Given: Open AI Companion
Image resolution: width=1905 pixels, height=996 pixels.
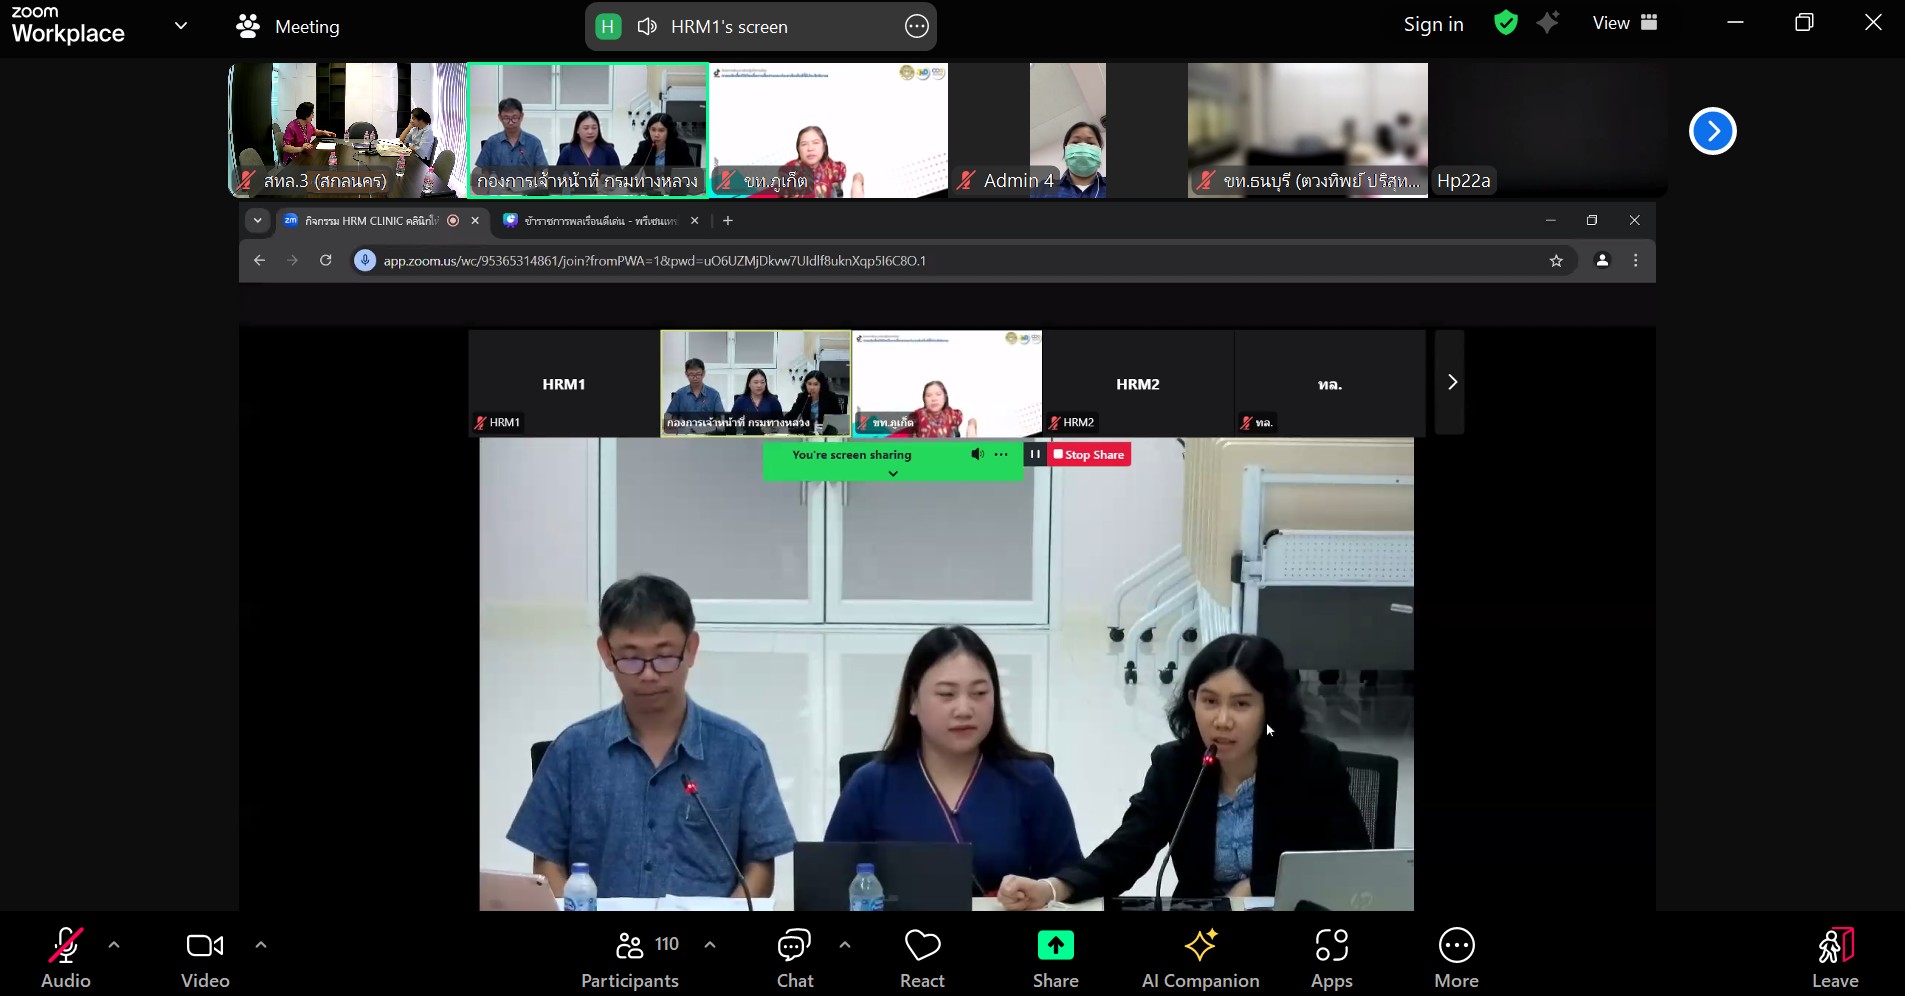Looking at the screenshot, I should (1200, 957).
